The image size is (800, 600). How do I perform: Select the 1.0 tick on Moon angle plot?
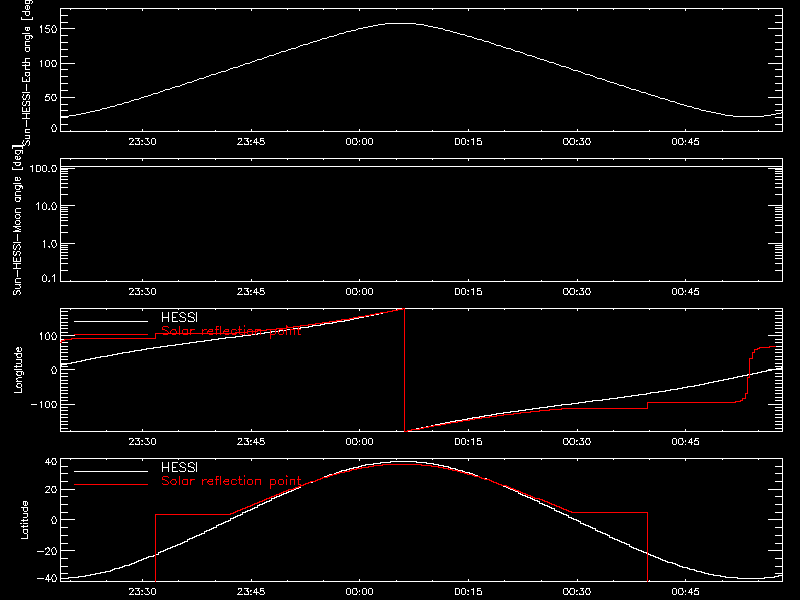click(x=49, y=244)
